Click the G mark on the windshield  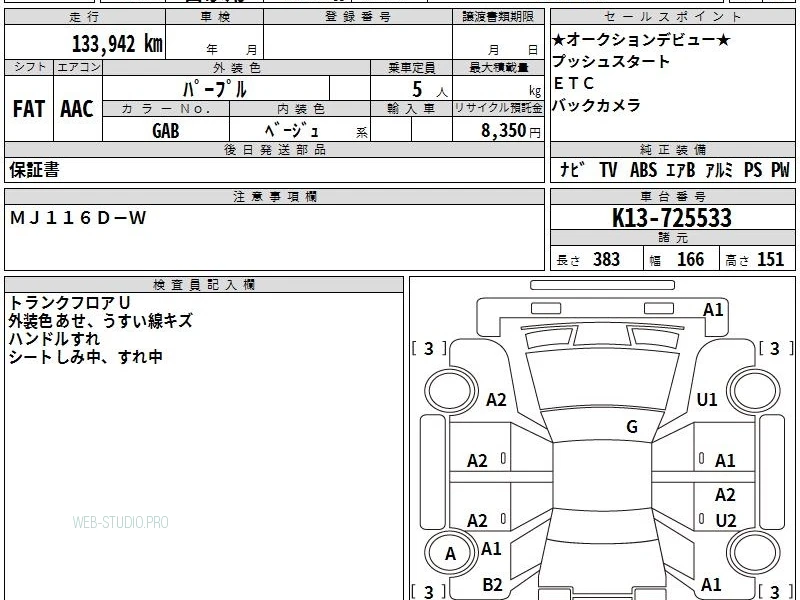click(x=632, y=427)
